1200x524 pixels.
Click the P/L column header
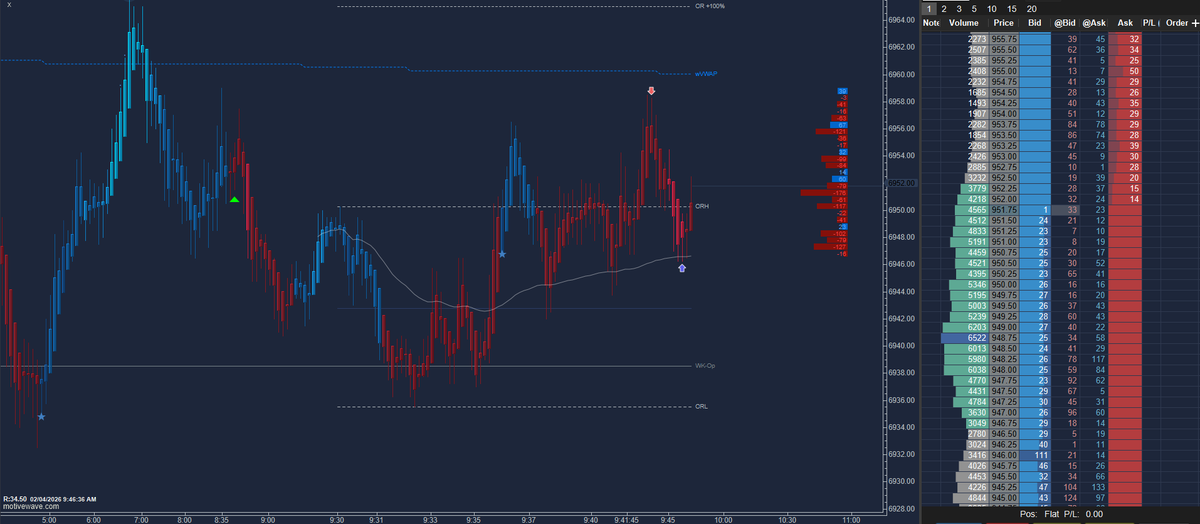point(1150,23)
